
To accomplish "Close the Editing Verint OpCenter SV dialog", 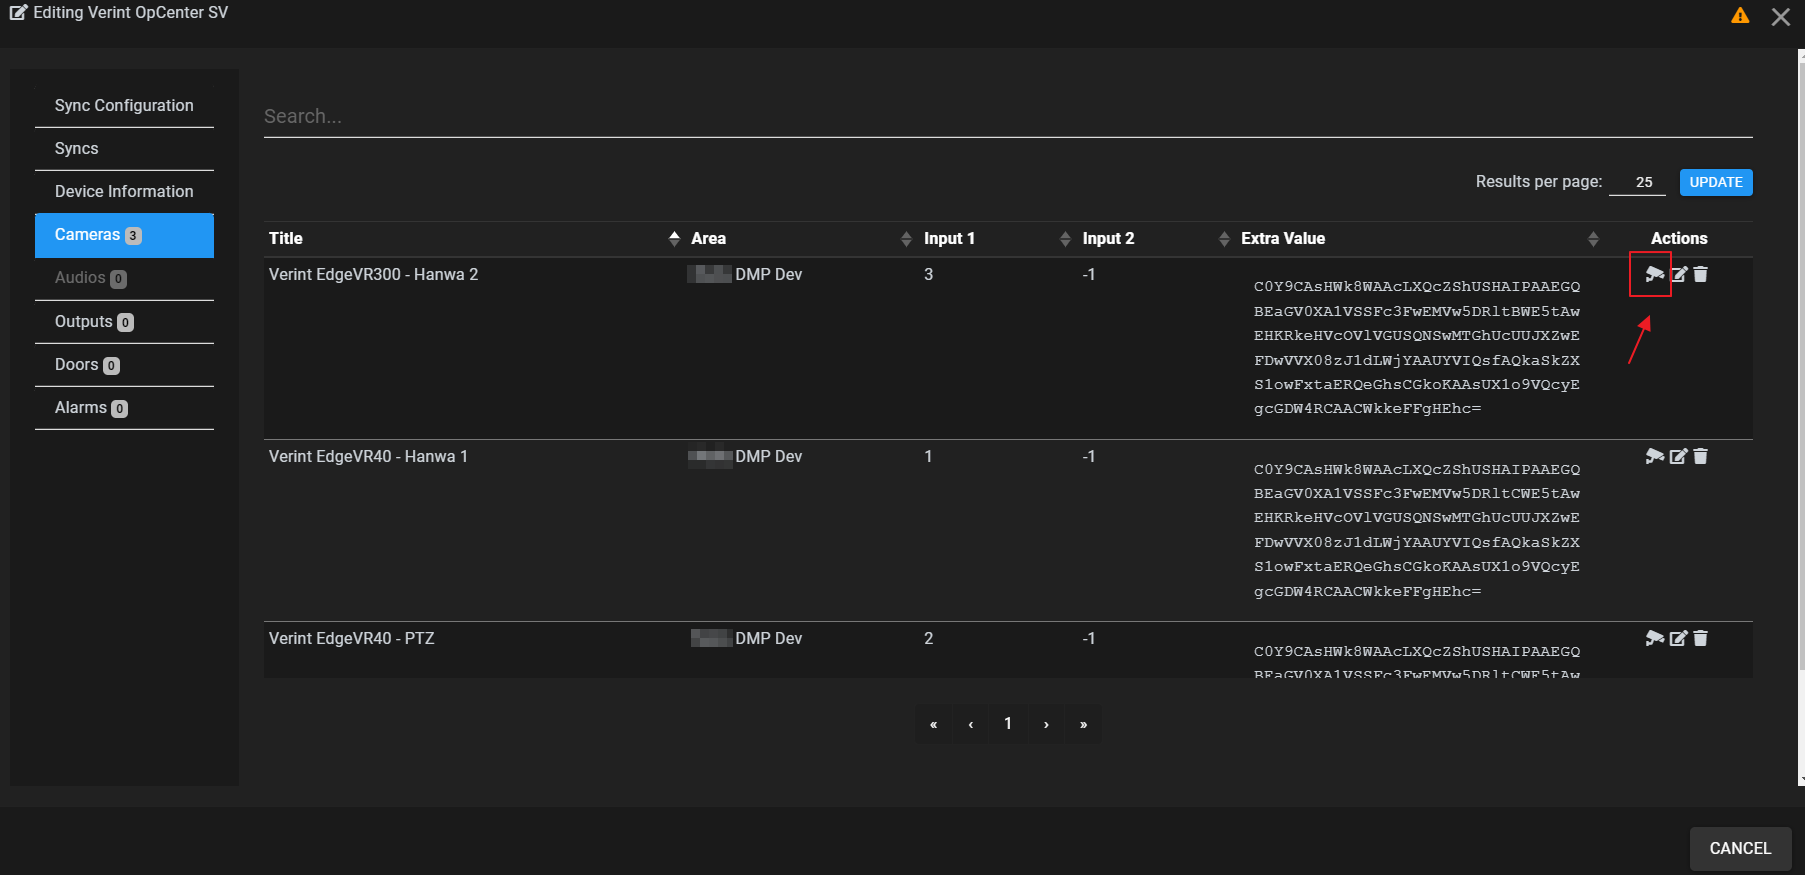I will tap(1781, 17).
